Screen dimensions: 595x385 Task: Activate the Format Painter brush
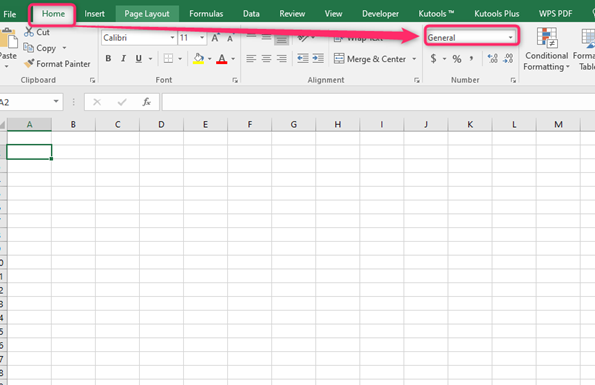(29, 63)
